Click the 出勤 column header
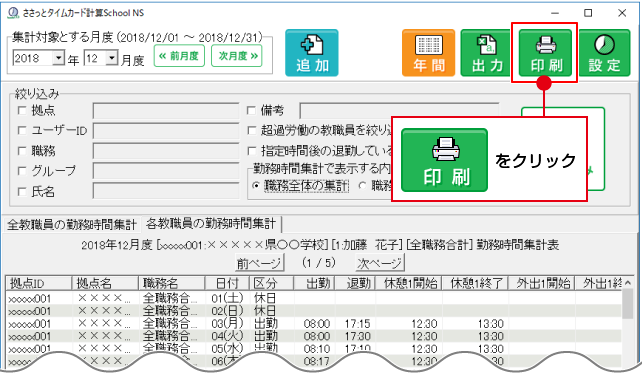This screenshot has width=642, height=377. [x=314, y=283]
